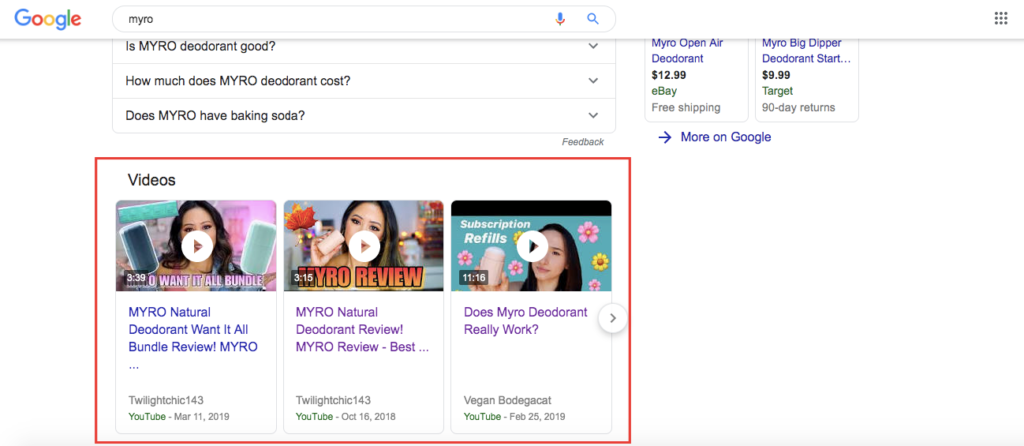Start voice search with microphone icon
Screen dimensions: 1024x446
click(x=560, y=19)
